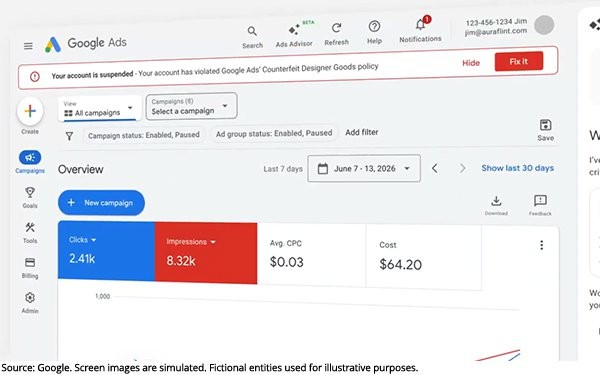Click the Google Ads logo
The height and width of the screenshot is (375, 600).
(x=86, y=44)
